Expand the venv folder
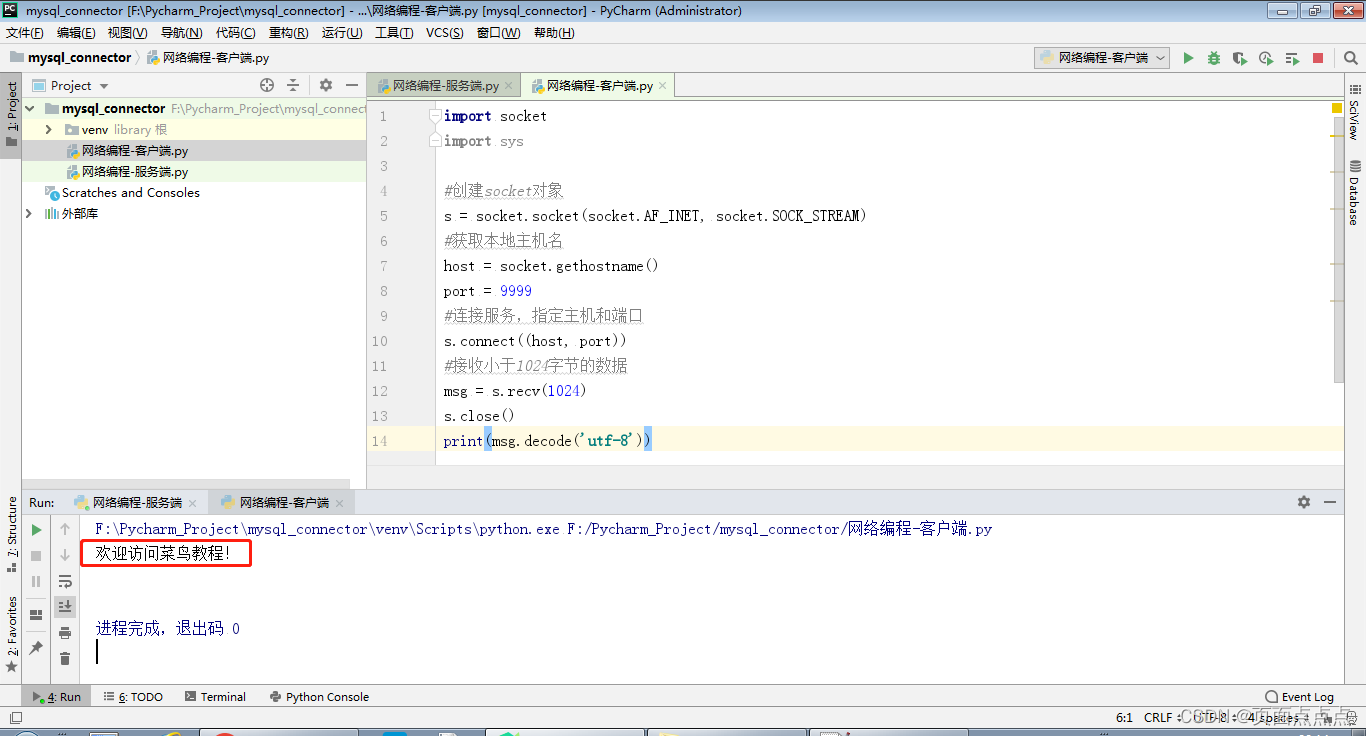The height and width of the screenshot is (736, 1366). [x=48, y=130]
